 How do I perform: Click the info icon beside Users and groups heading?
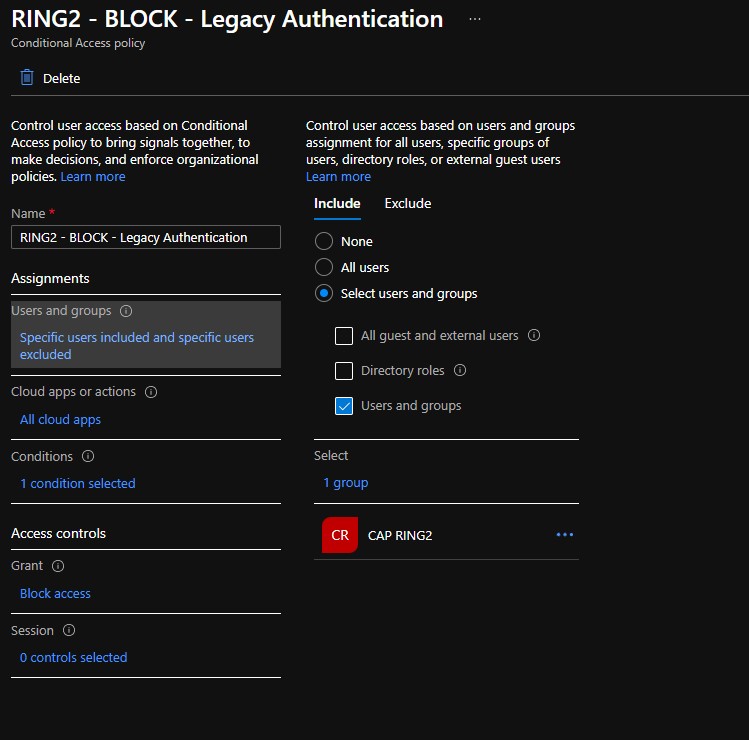pyautogui.click(x=126, y=311)
